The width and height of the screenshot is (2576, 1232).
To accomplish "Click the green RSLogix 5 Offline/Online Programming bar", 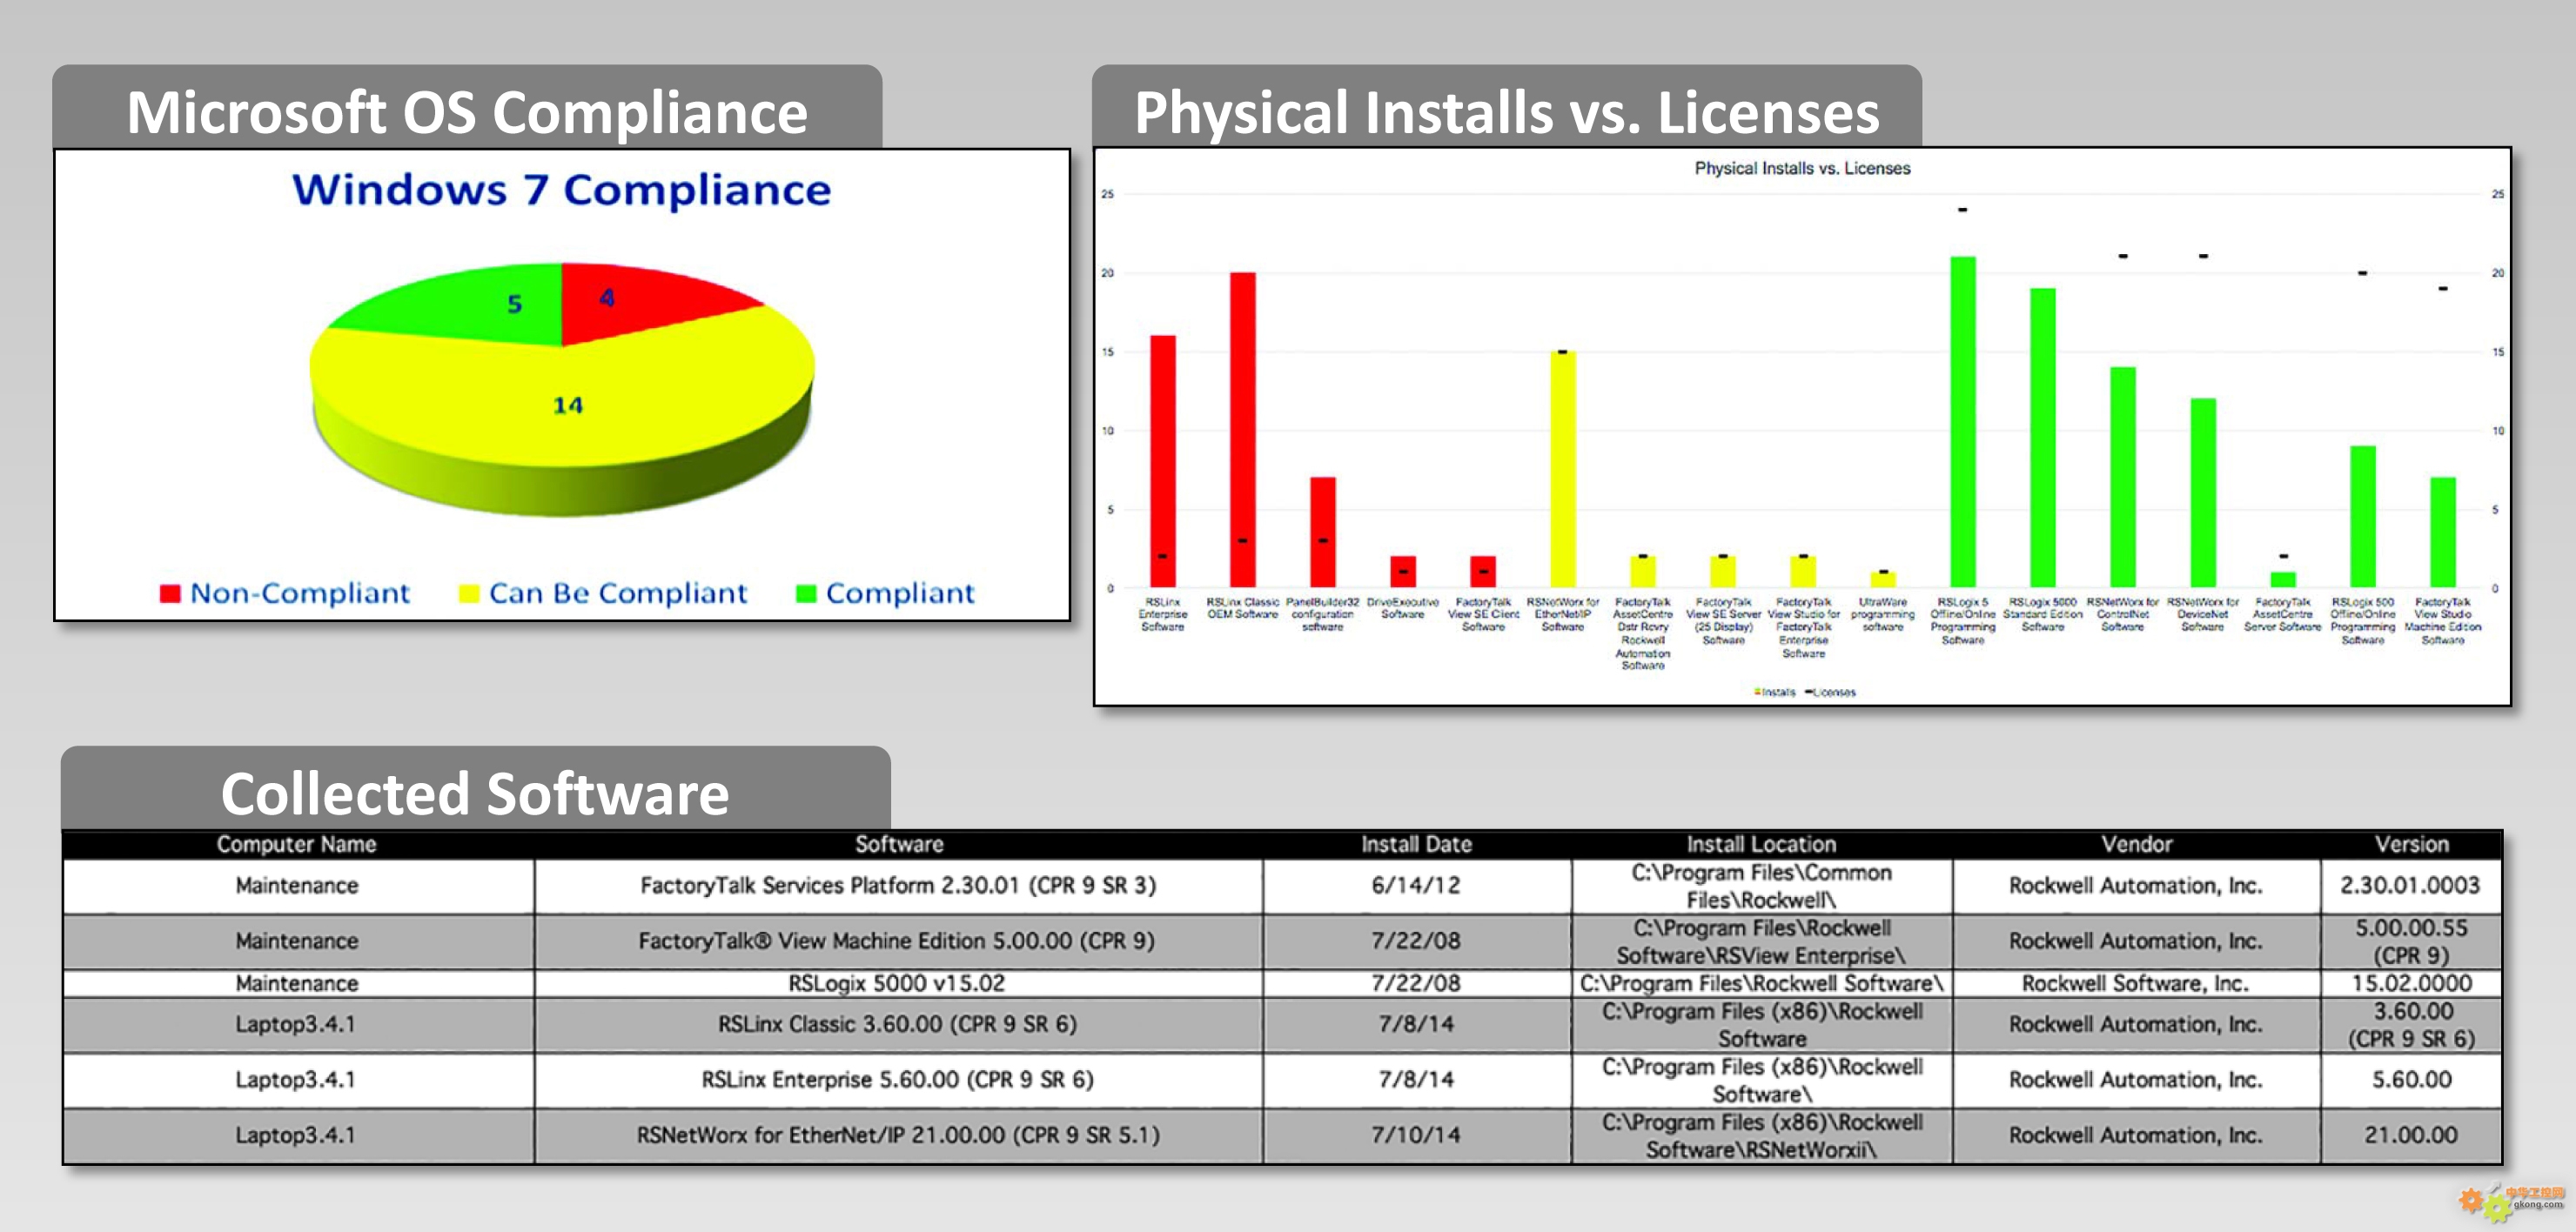I will point(1962,422).
